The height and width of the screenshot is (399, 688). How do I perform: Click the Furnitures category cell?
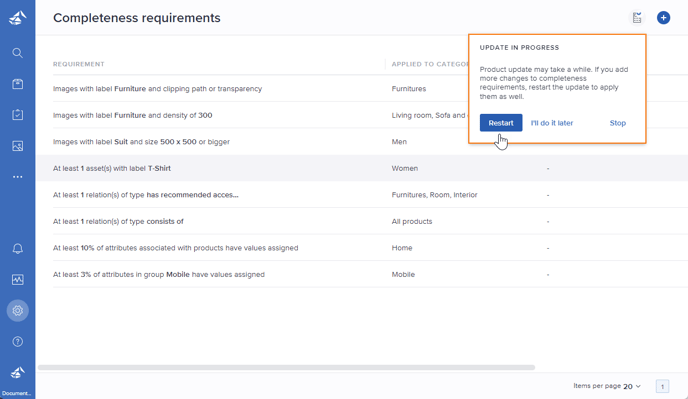click(408, 89)
